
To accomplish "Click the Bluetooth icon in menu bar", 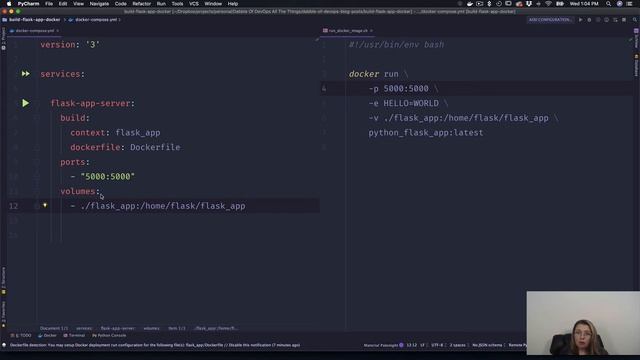I will tap(489, 4).
